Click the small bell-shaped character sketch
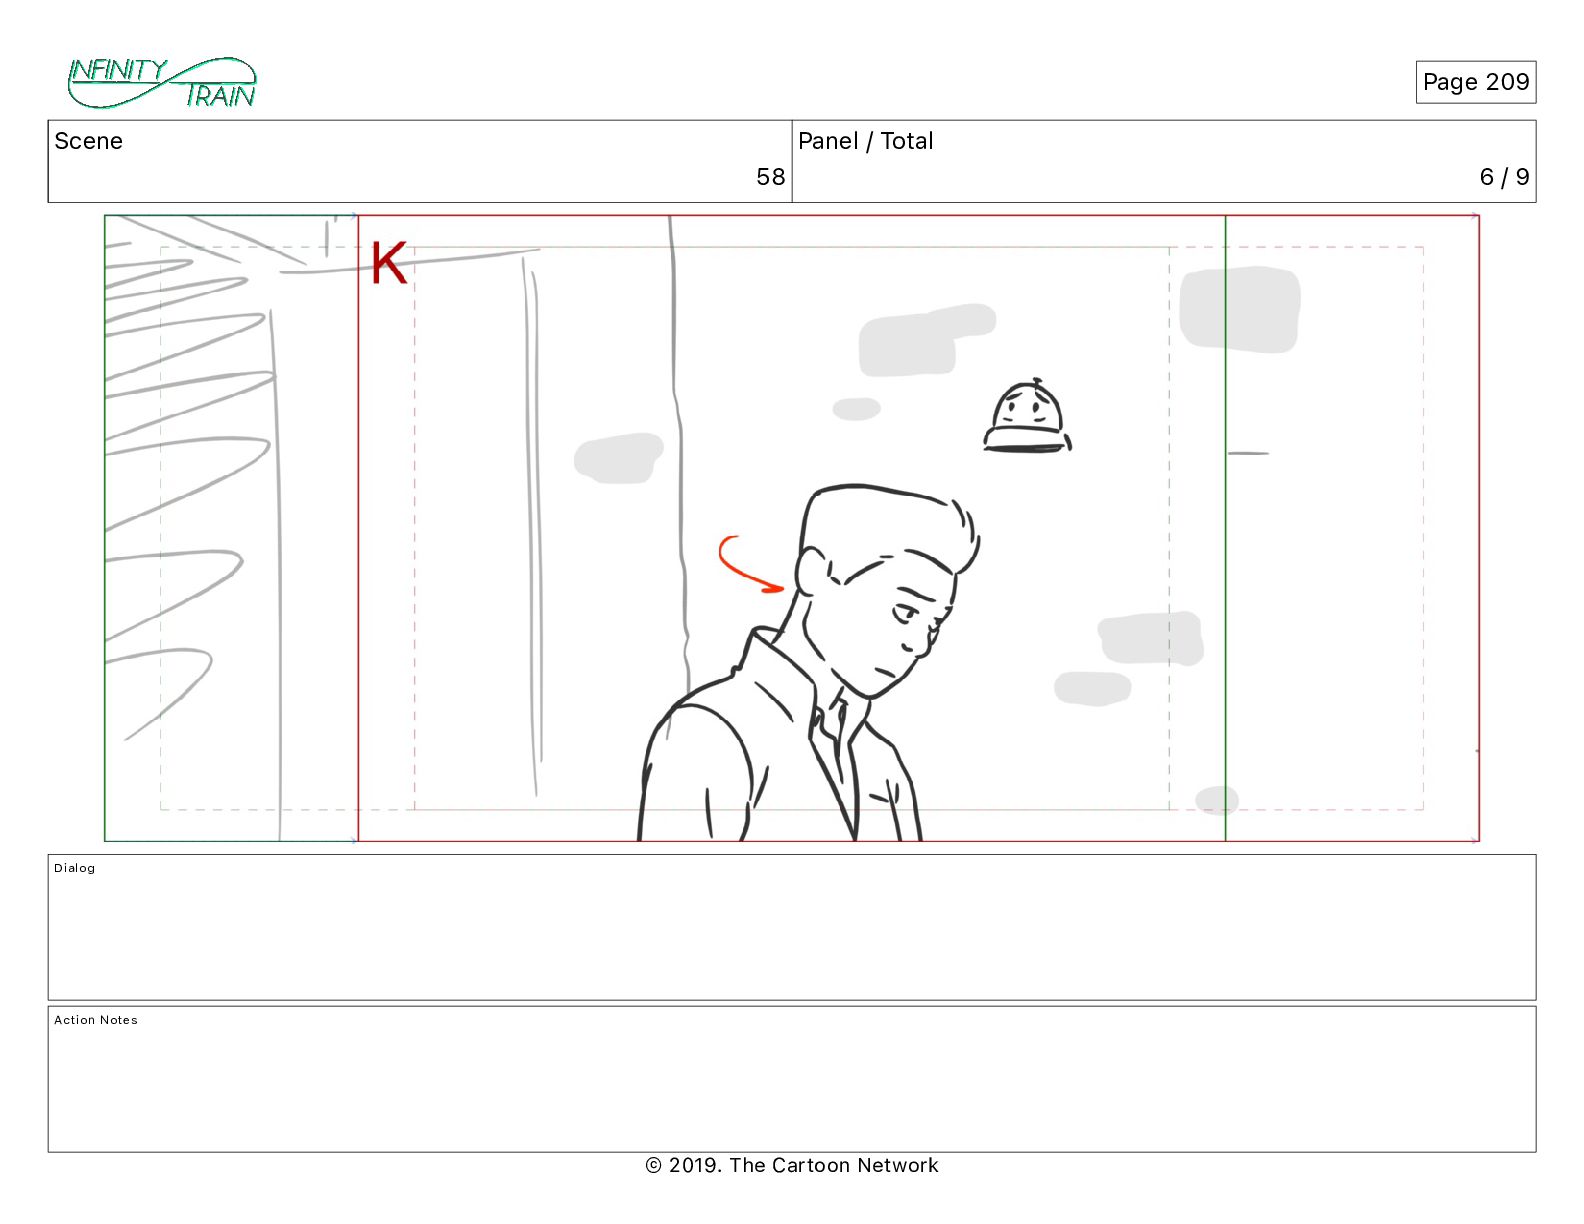 point(1028,416)
